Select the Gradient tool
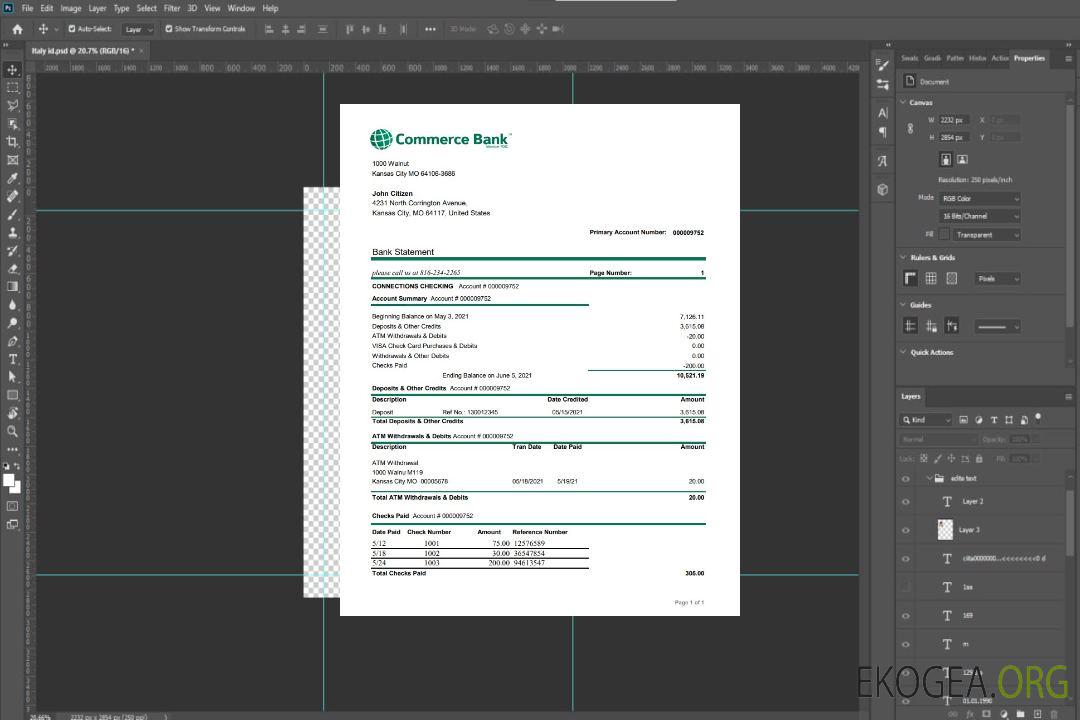 pos(12,287)
